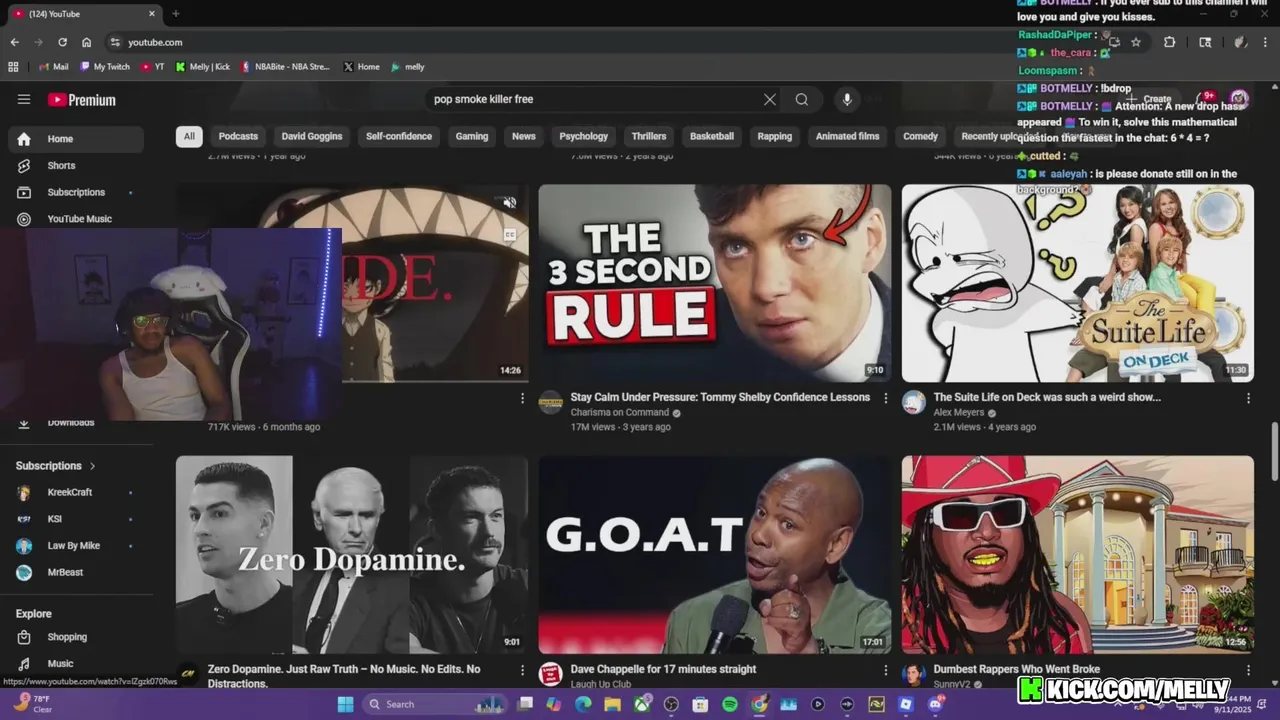Select the Basketball filter chip
Image resolution: width=1280 pixels, height=720 pixels.
click(712, 136)
